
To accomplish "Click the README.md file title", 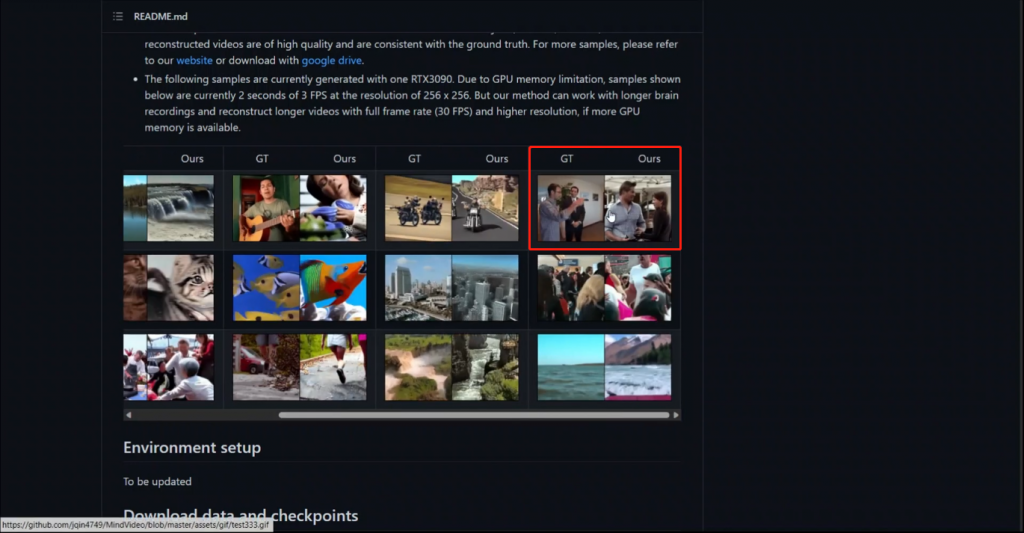I will coord(161,16).
